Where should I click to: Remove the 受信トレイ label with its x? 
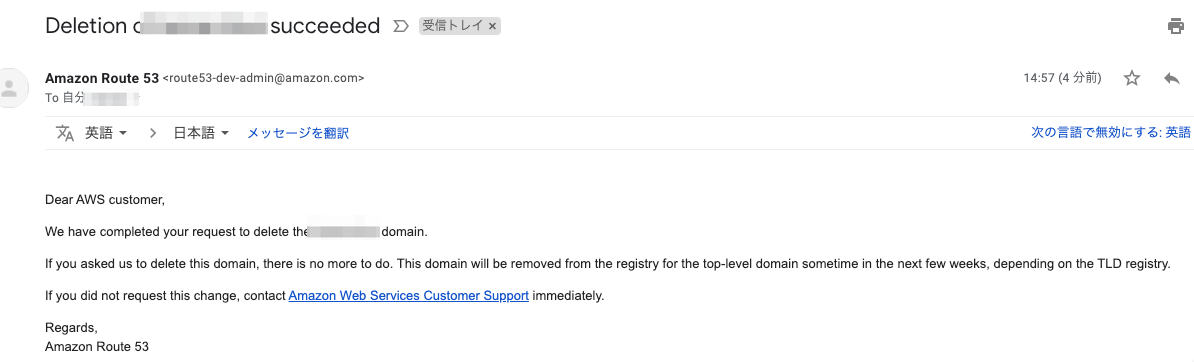[x=492, y=27]
